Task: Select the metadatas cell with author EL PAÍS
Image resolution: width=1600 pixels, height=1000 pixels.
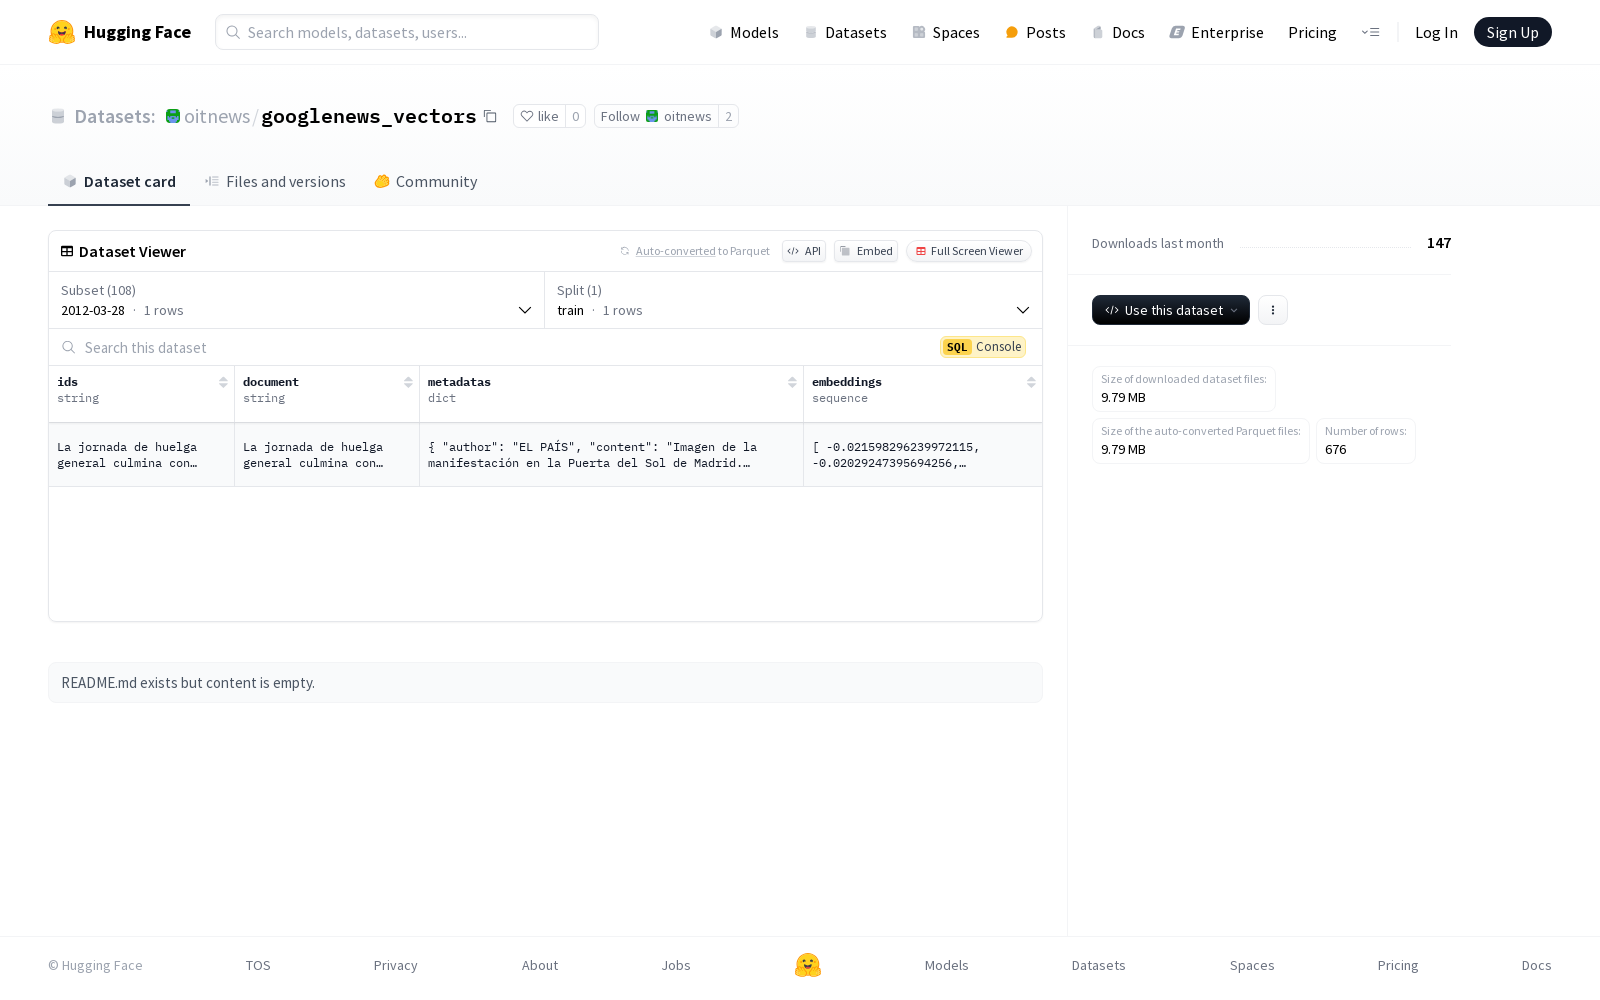Action: click(x=612, y=455)
